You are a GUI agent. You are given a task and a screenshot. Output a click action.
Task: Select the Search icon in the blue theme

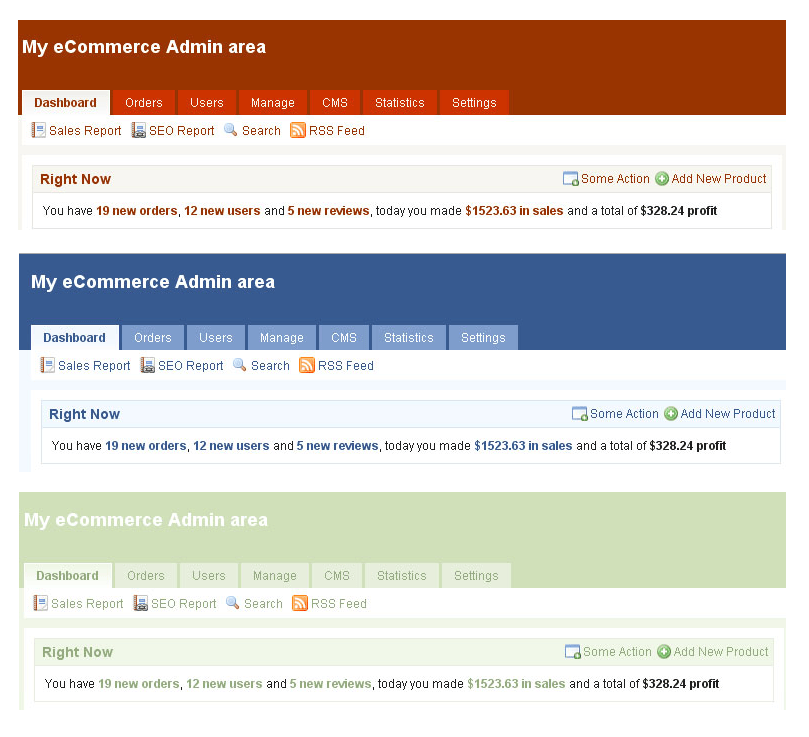click(x=237, y=365)
